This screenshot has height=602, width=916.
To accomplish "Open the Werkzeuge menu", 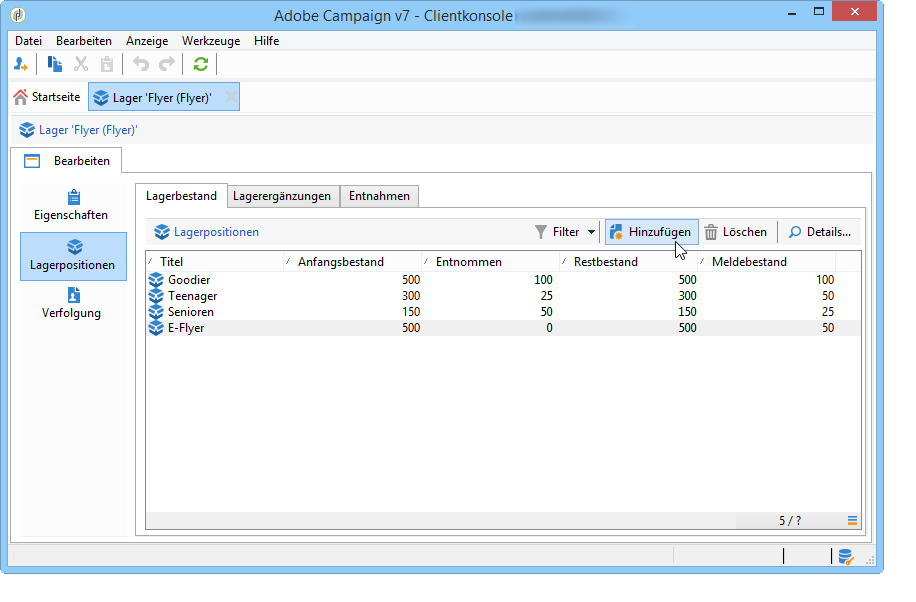I will (211, 41).
